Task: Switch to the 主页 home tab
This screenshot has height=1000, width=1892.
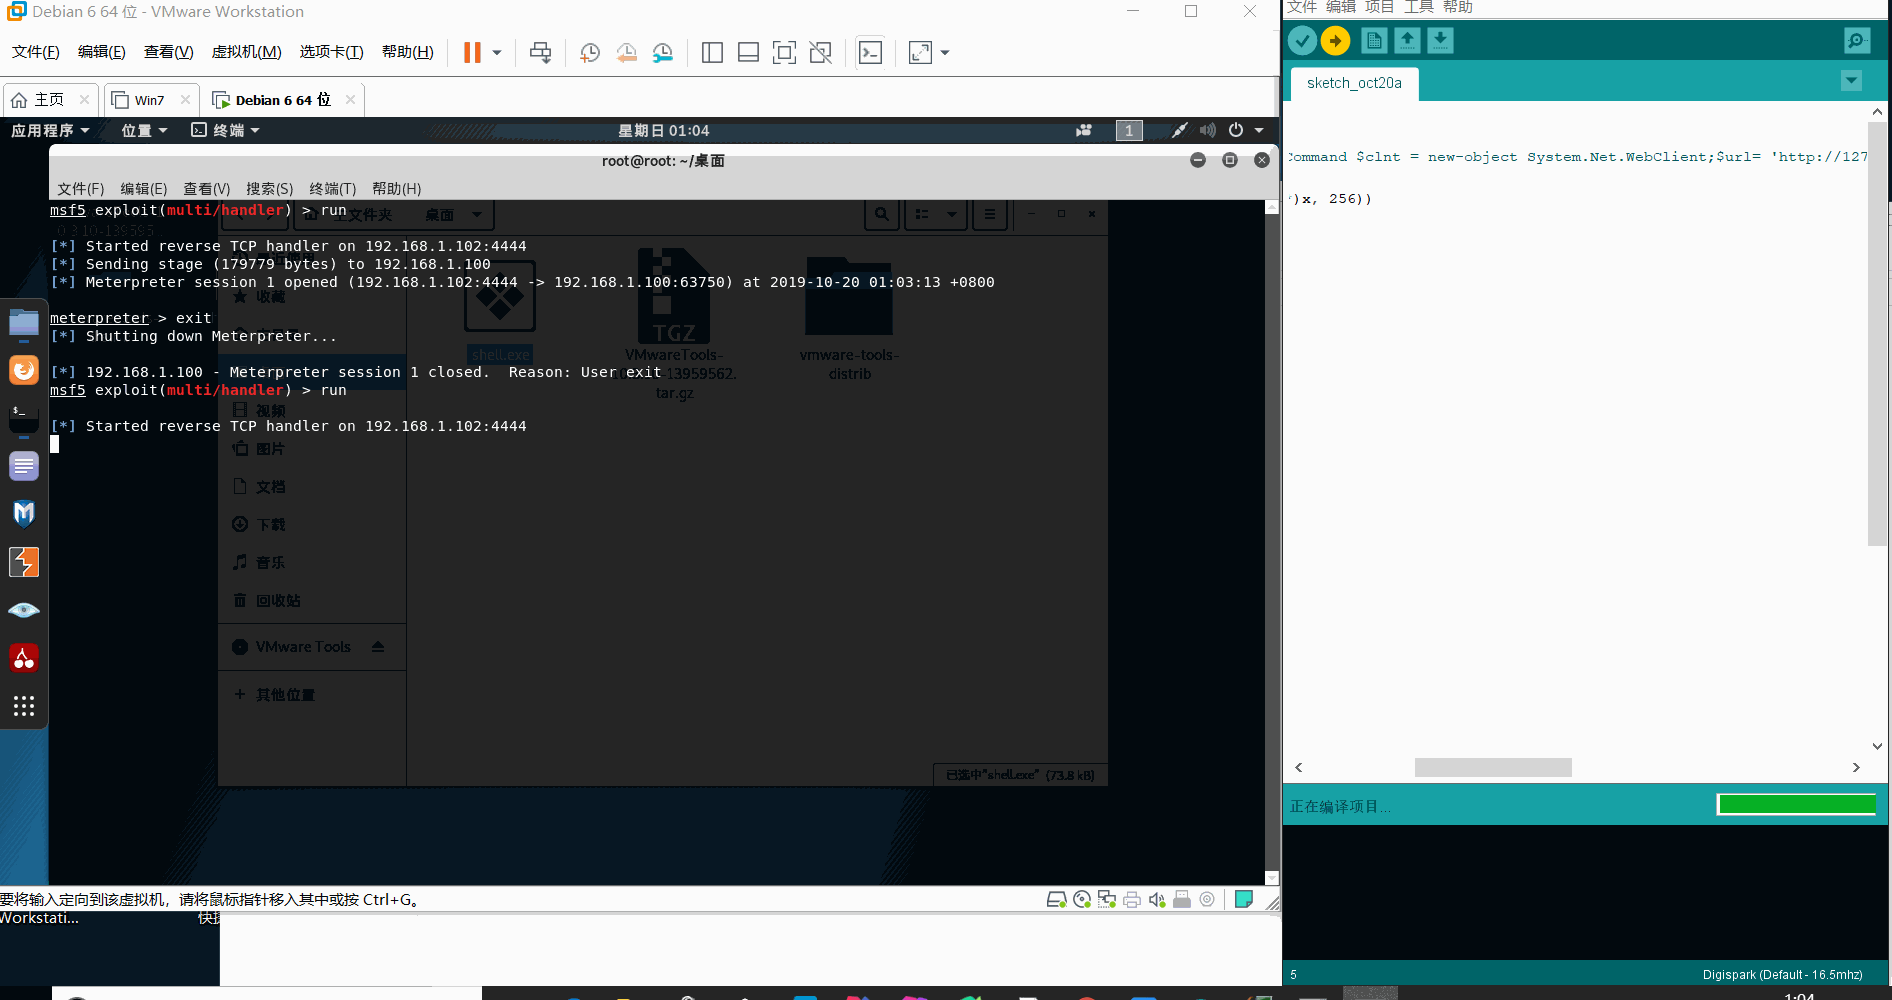Action: tap(49, 100)
